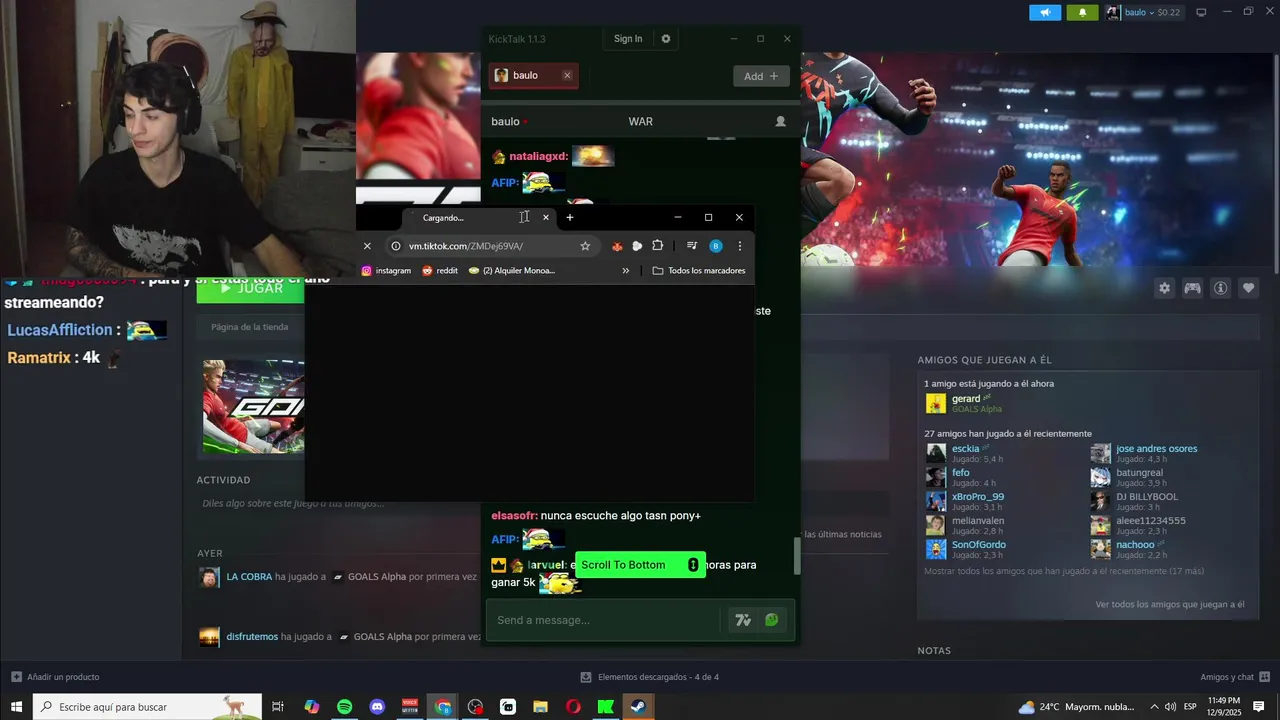The height and width of the screenshot is (720, 1280).
Task: Select the Cargando... Chrome tab
Action: pyautogui.click(x=480, y=218)
